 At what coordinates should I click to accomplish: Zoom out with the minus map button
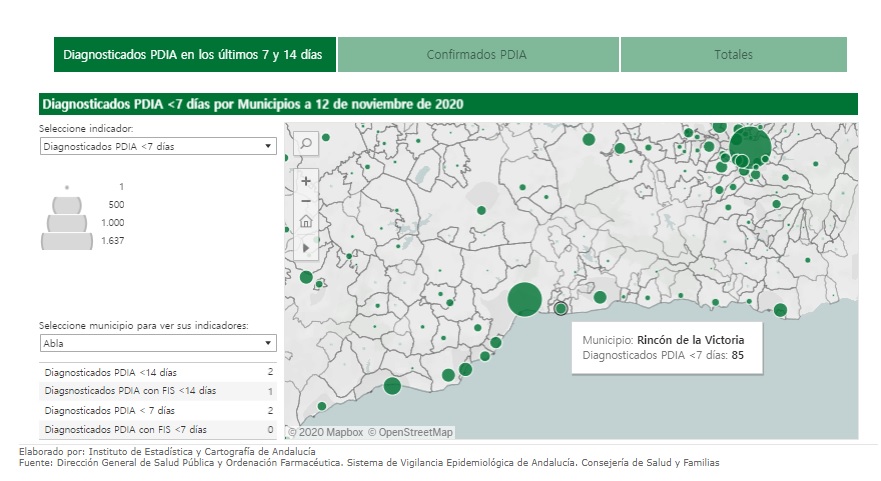306,201
